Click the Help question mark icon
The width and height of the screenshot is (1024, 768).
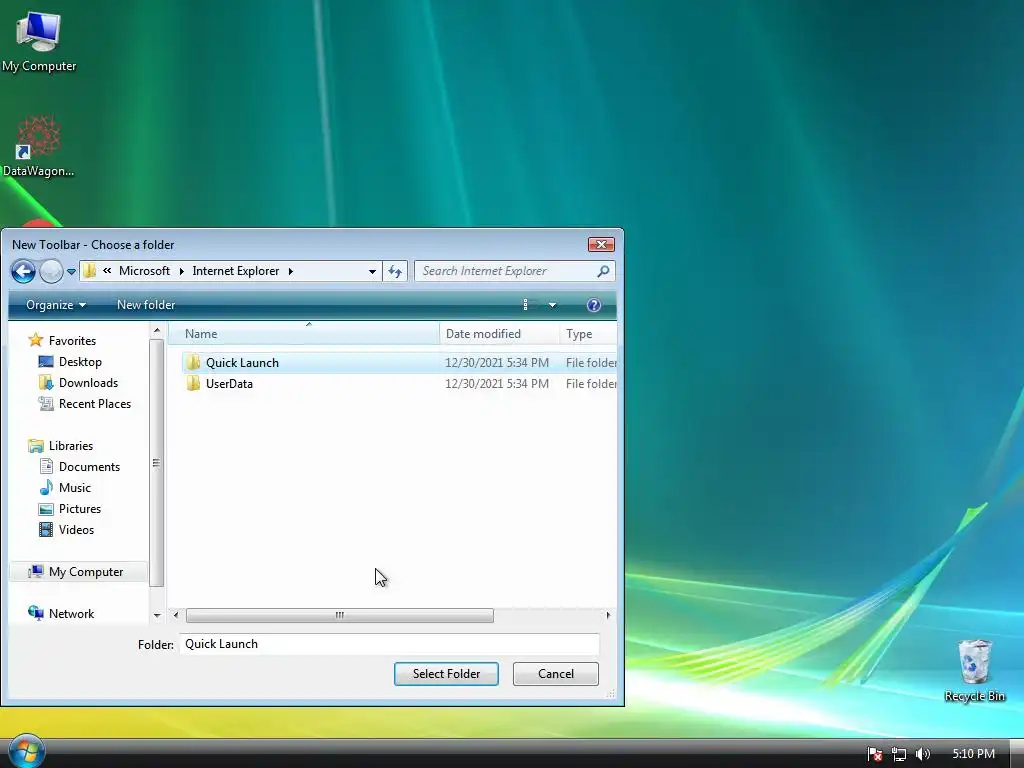[594, 305]
